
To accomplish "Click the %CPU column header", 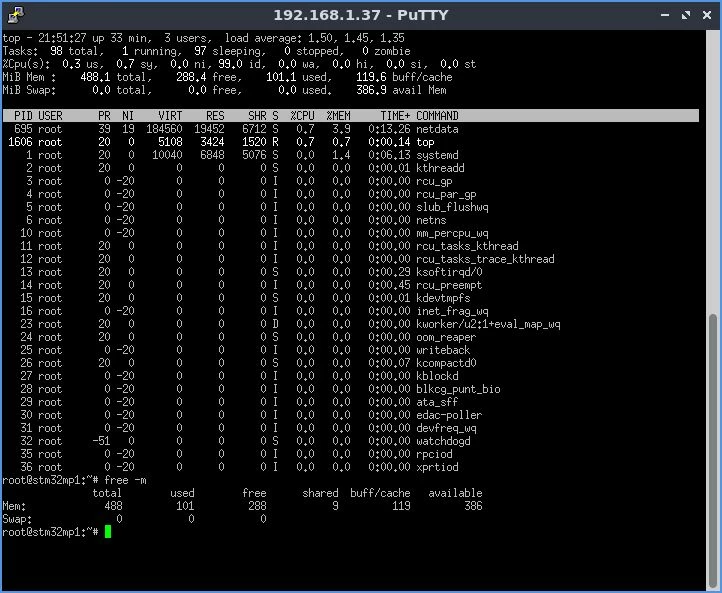I will click(303, 116).
